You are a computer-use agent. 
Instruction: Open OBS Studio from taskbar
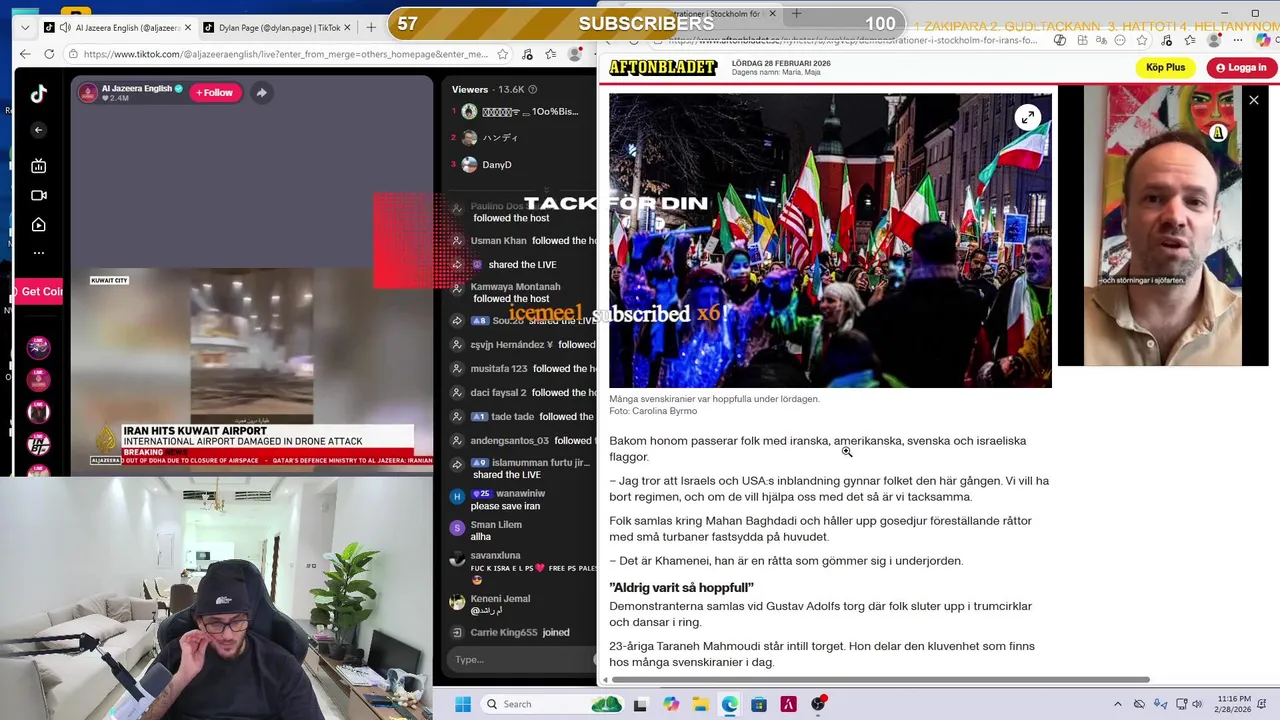click(x=818, y=704)
